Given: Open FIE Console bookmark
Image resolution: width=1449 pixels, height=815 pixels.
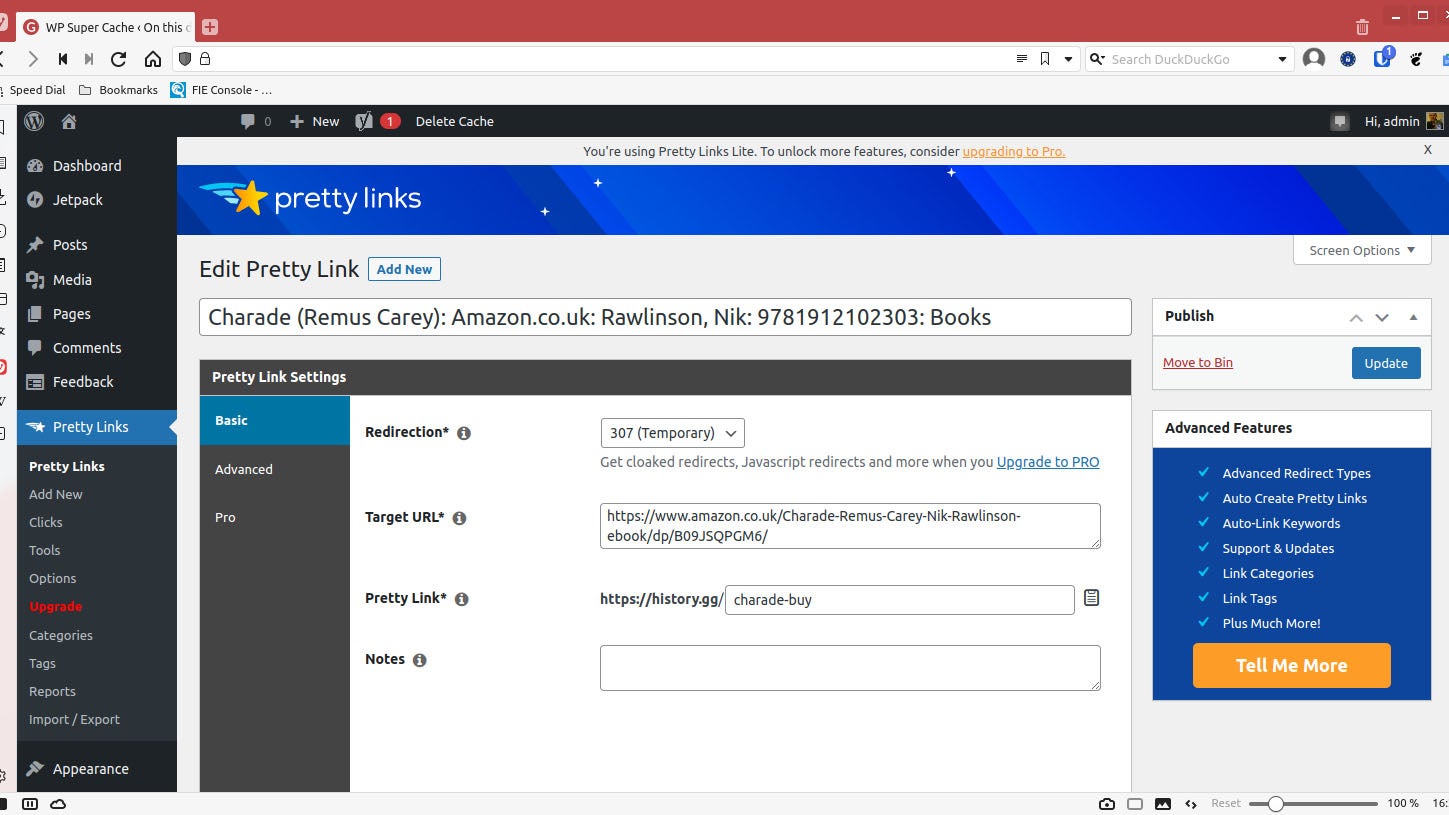Looking at the screenshot, I should click(221, 90).
